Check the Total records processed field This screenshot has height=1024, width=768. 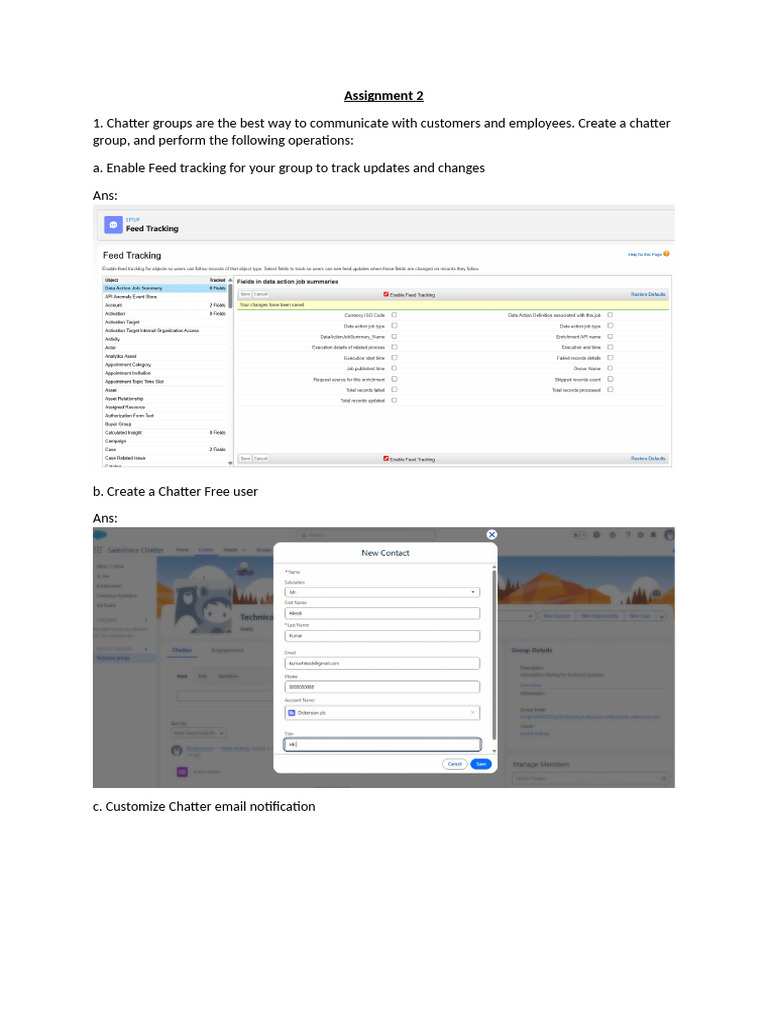611,390
